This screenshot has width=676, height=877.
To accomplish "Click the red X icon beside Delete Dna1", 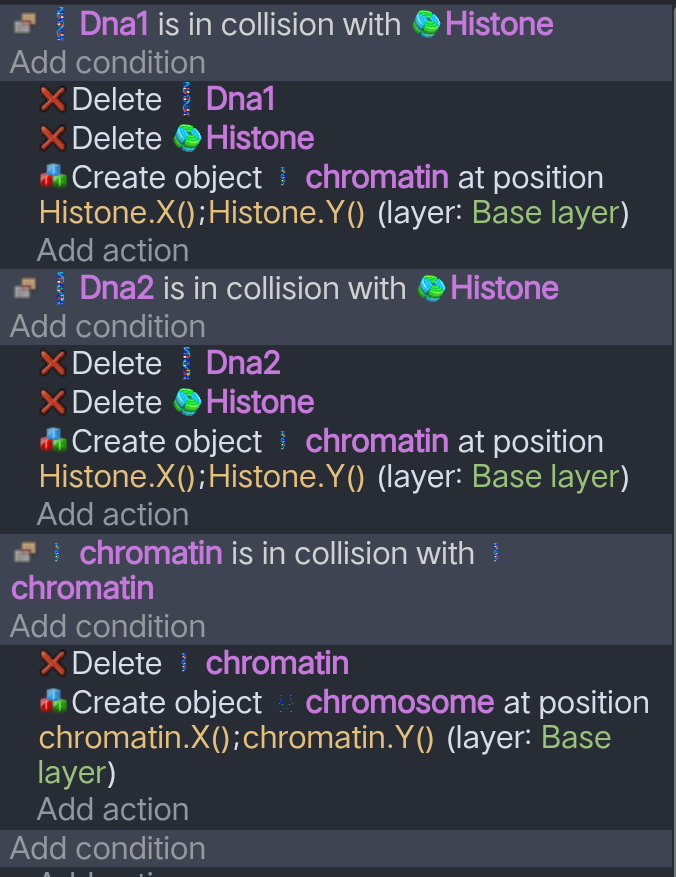I will [x=52, y=99].
